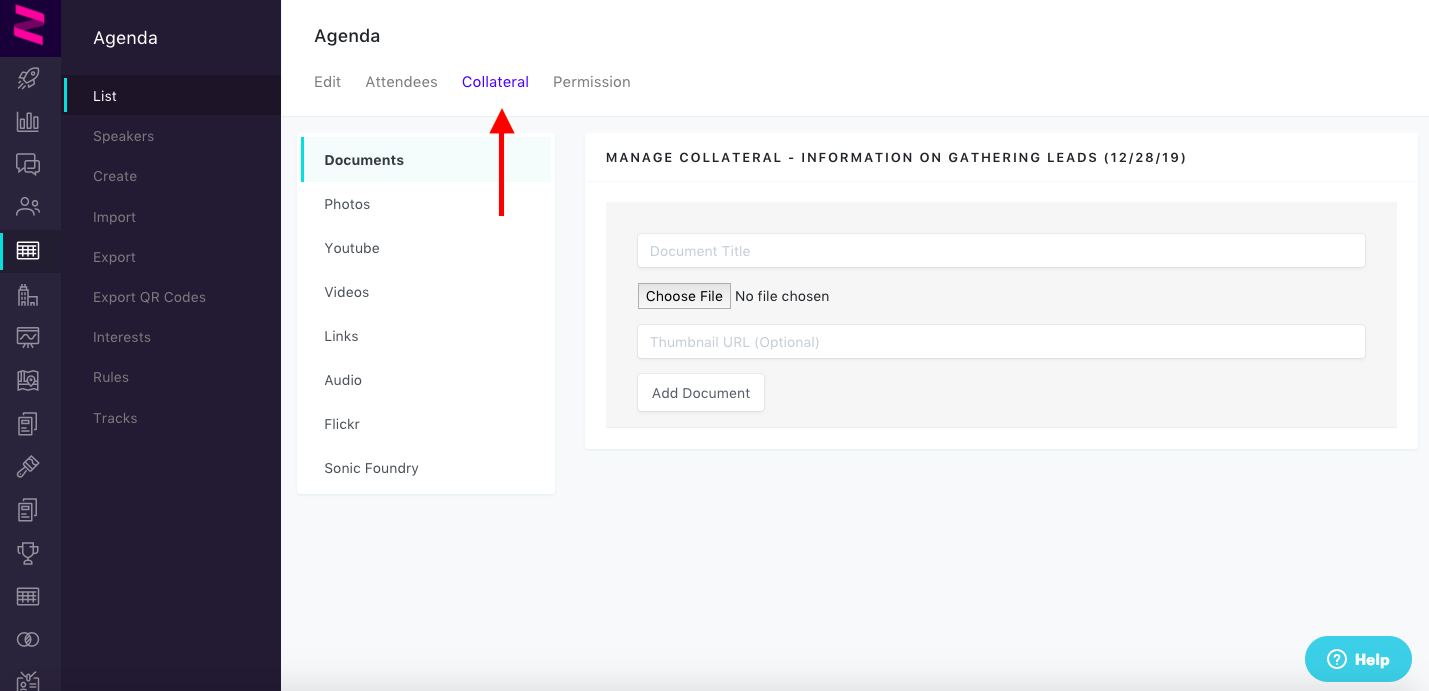Focus the Document Title field
The height and width of the screenshot is (691, 1429).
coord(1001,251)
